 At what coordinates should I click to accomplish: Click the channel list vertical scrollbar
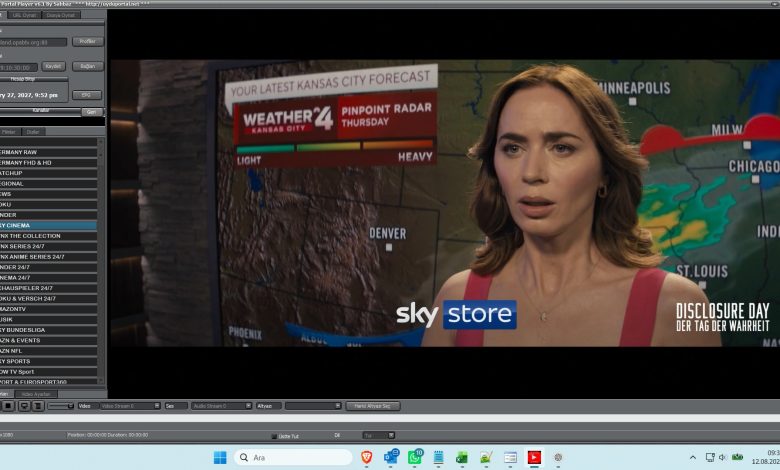101,261
